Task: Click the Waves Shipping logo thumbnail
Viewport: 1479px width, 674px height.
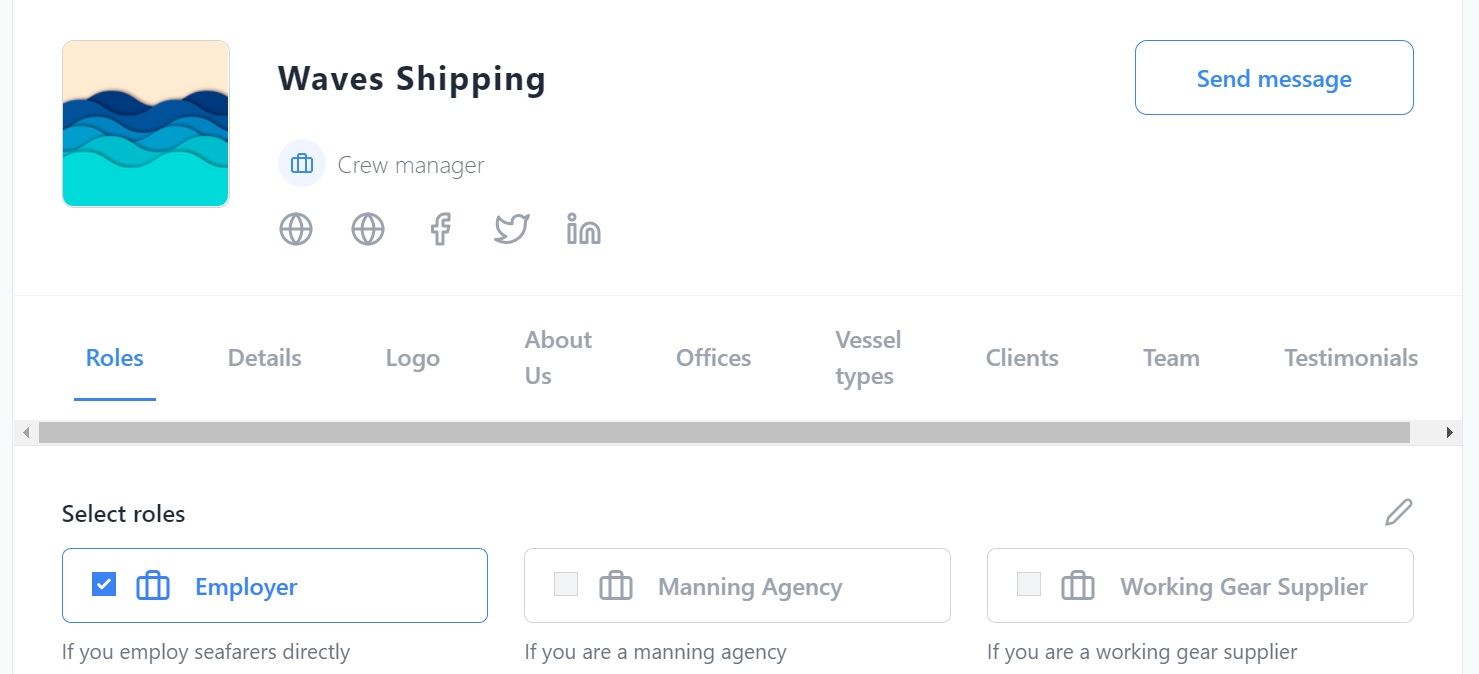Action: pos(146,124)
